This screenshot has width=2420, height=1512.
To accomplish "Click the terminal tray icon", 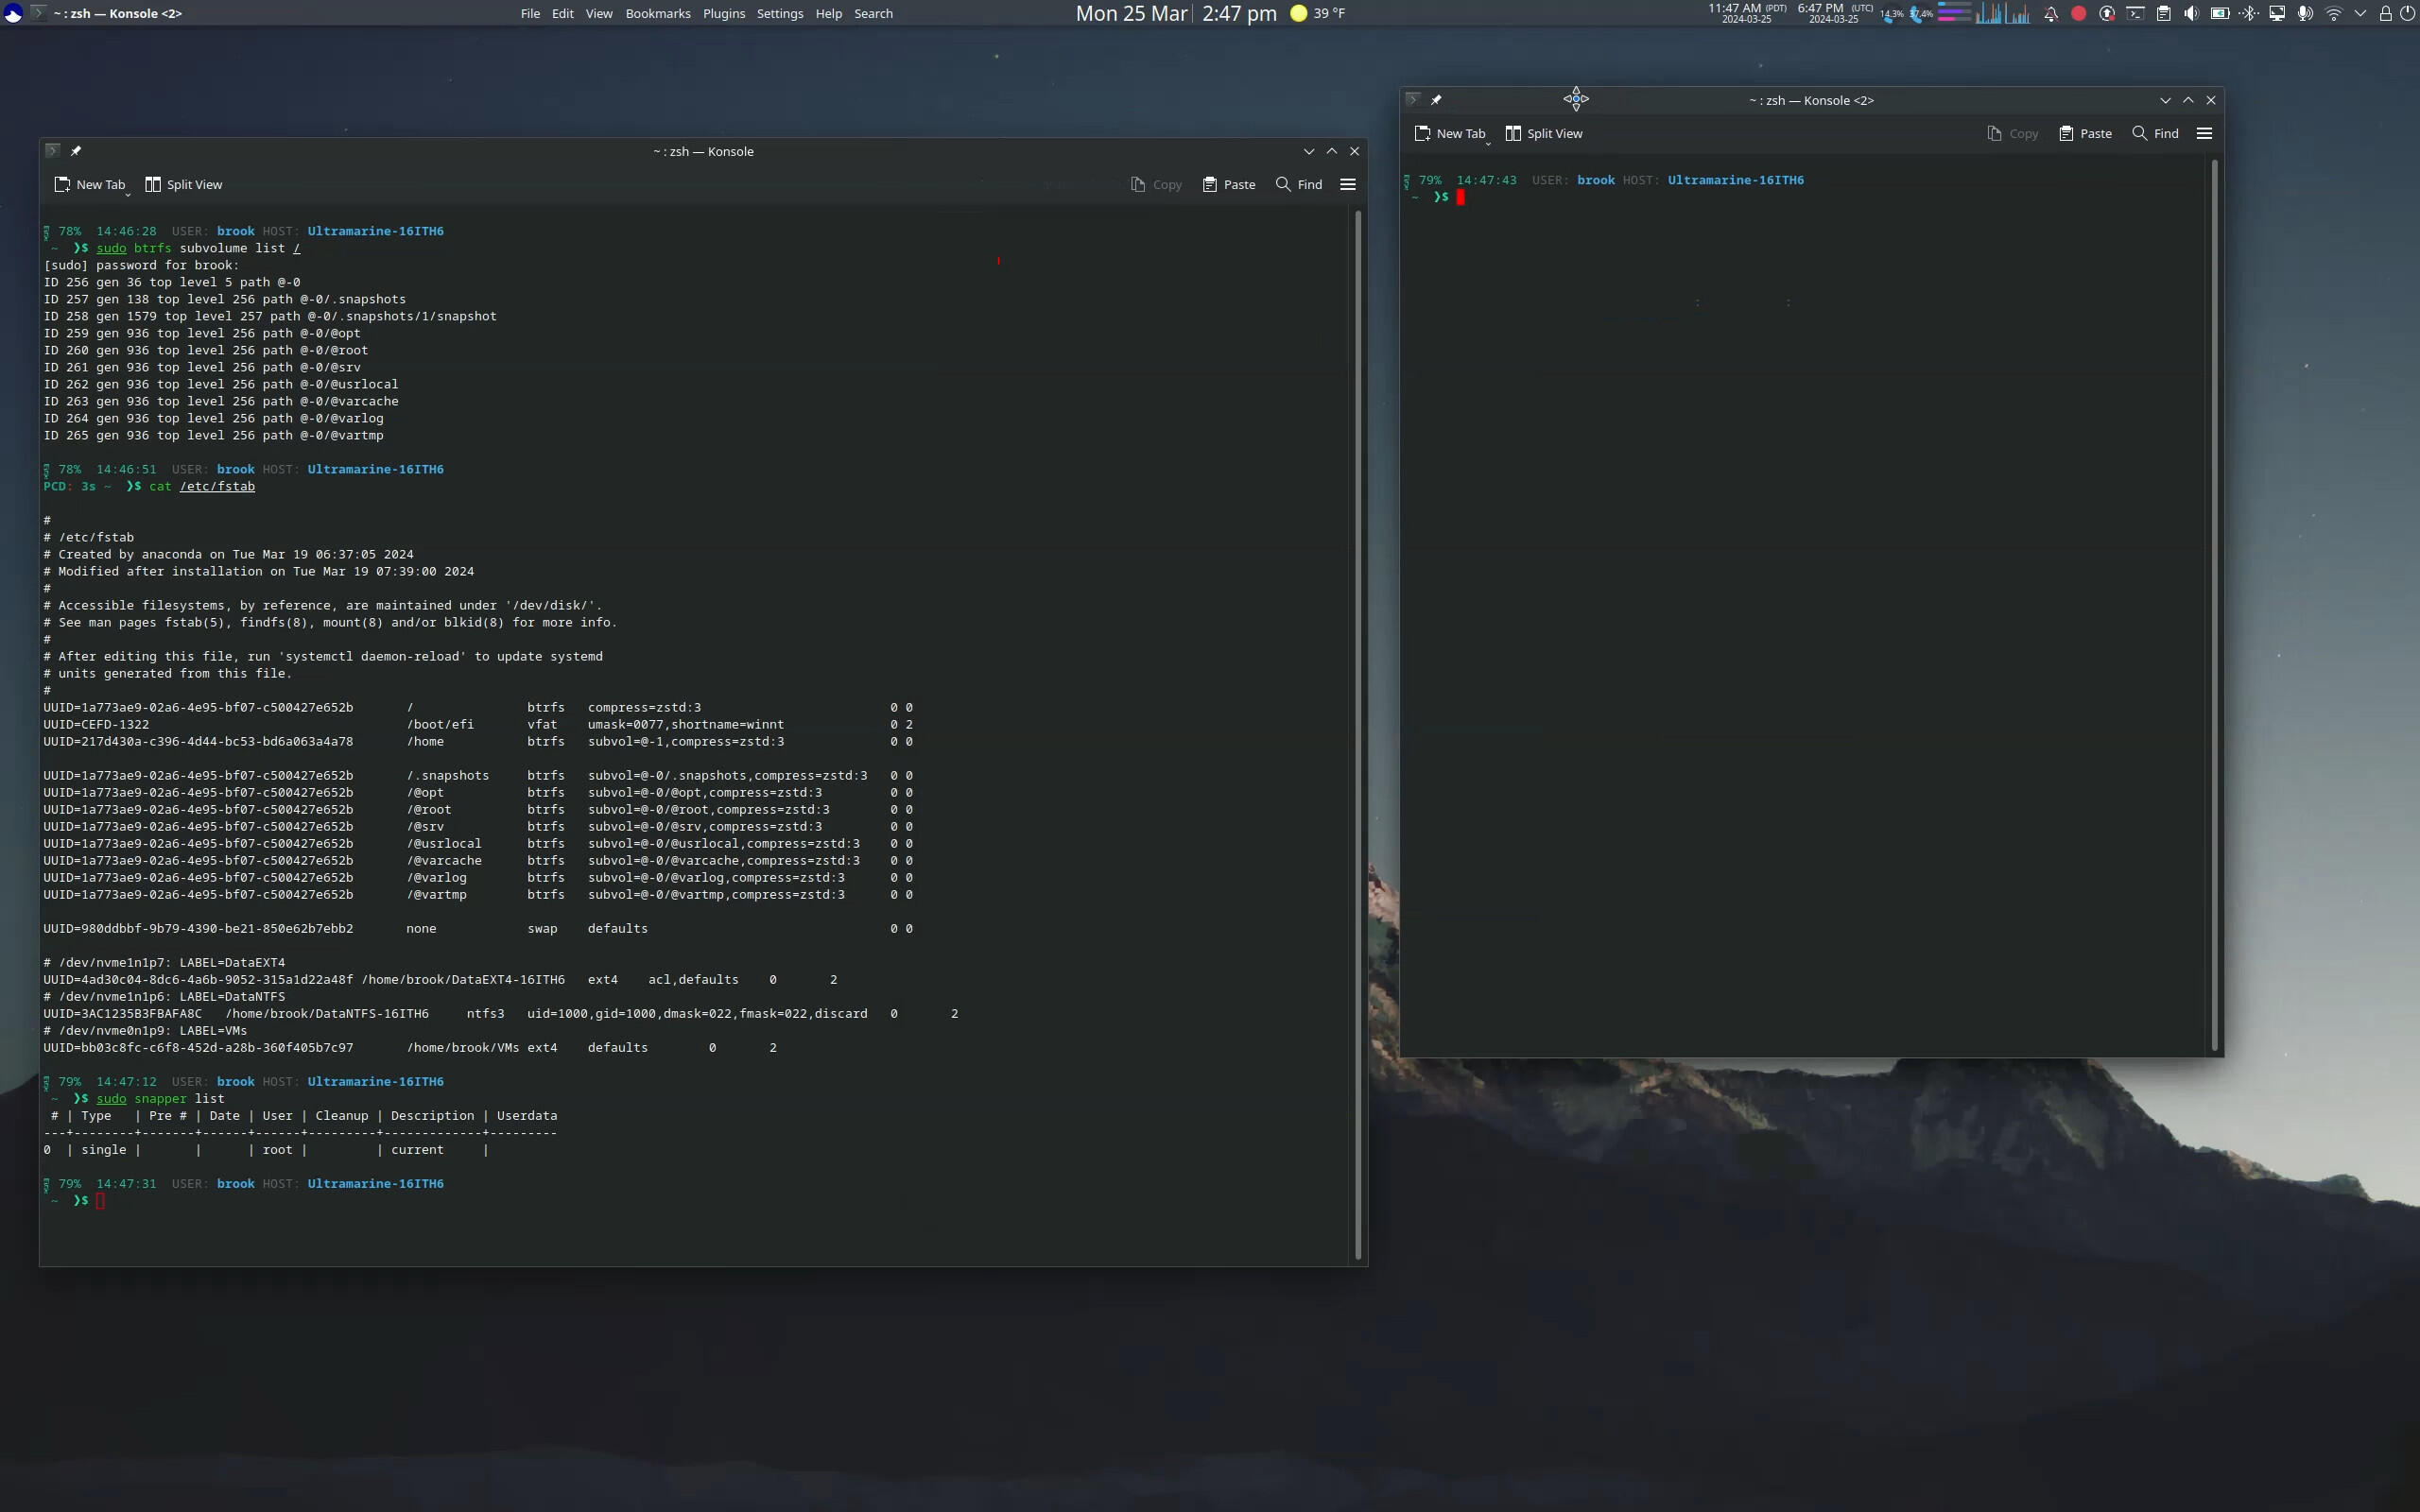I will coord(2135,13).
